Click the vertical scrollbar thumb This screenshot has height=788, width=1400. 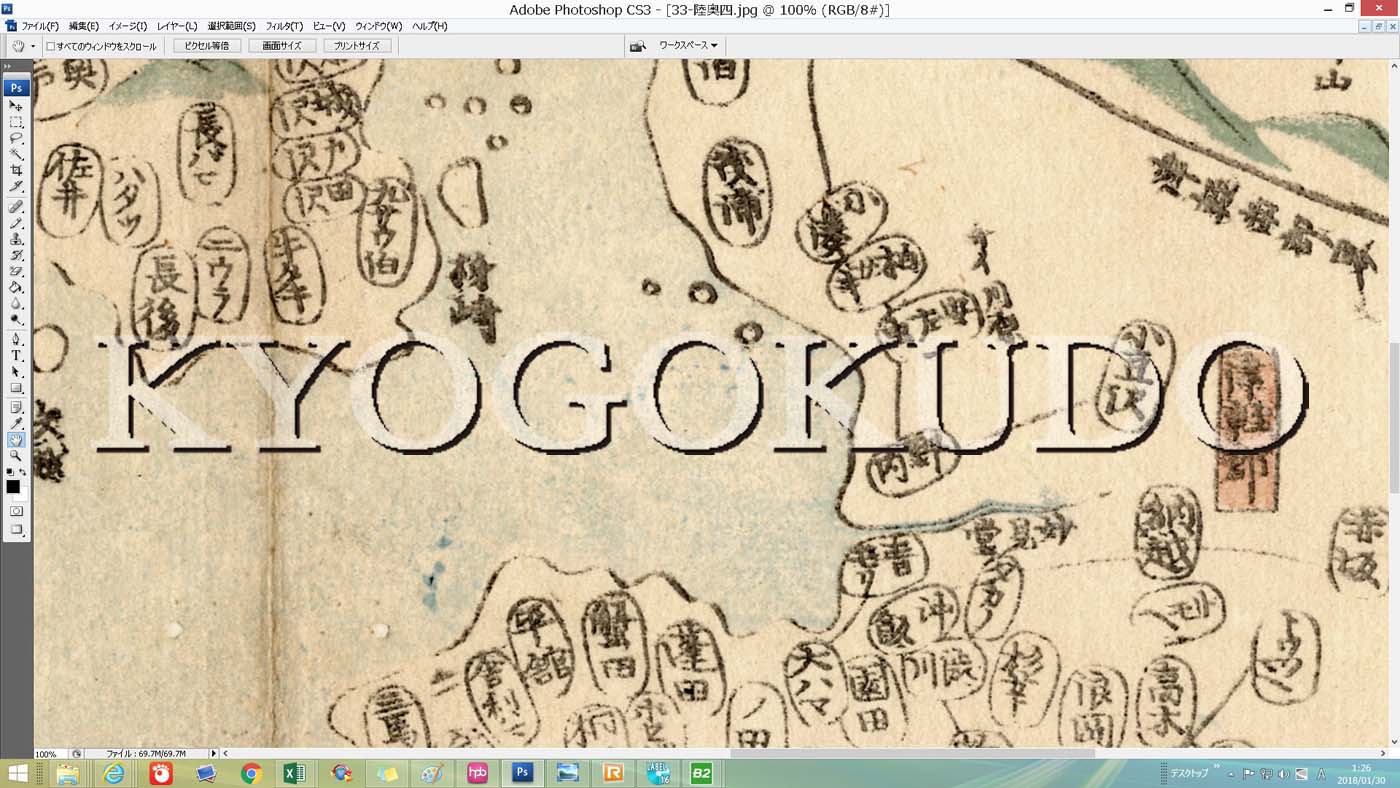coord(1395,417)
